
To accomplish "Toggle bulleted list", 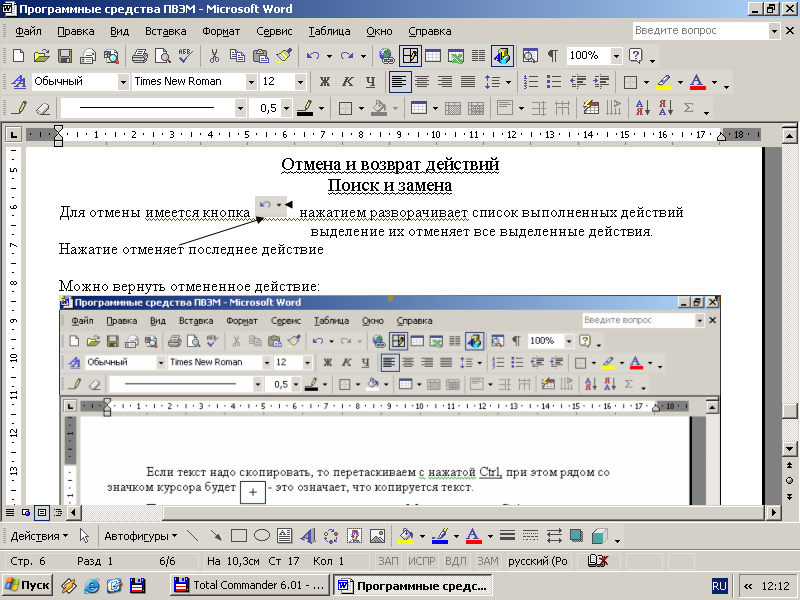I will [554, 82].
